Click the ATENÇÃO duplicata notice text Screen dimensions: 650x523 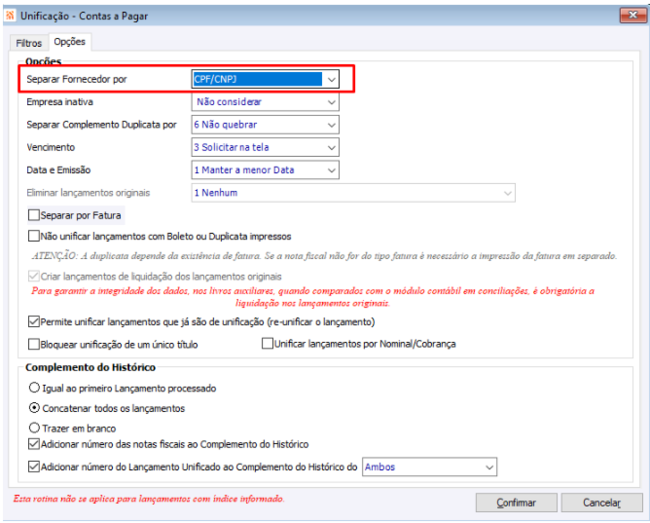click(324, 256)
